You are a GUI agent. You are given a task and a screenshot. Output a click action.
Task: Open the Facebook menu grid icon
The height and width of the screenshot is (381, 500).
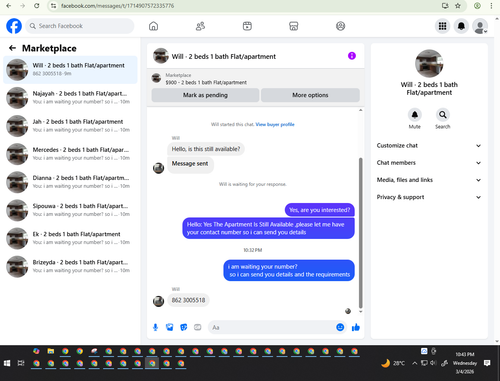coord(442,26)
